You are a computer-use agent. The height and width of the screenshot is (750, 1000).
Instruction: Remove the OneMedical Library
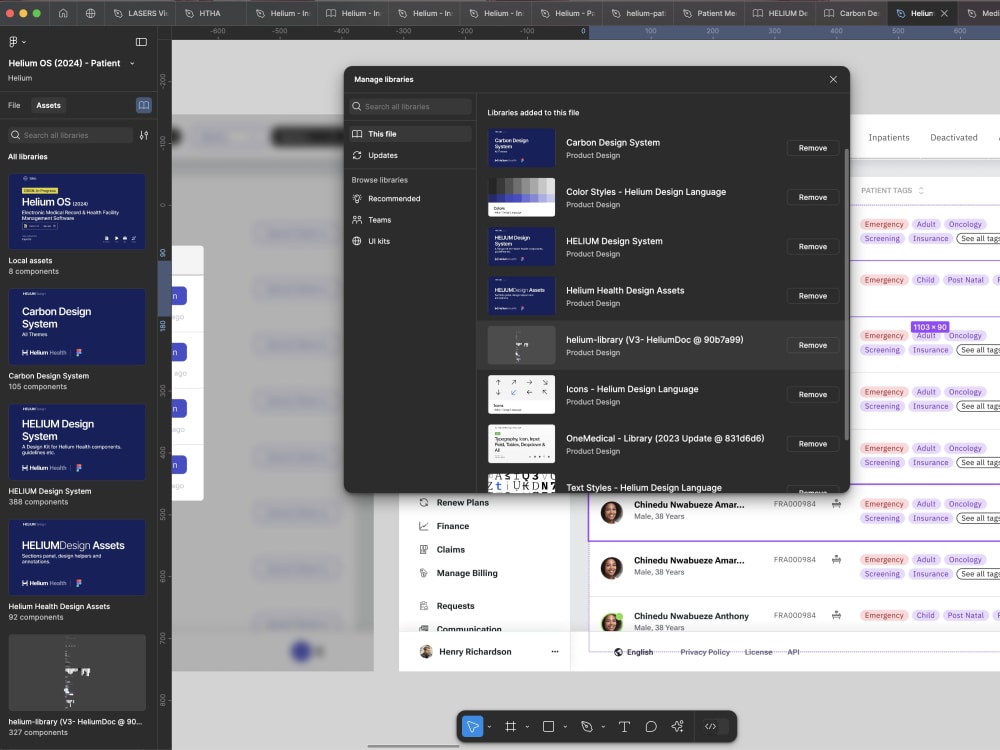click(x=812, y=444)
